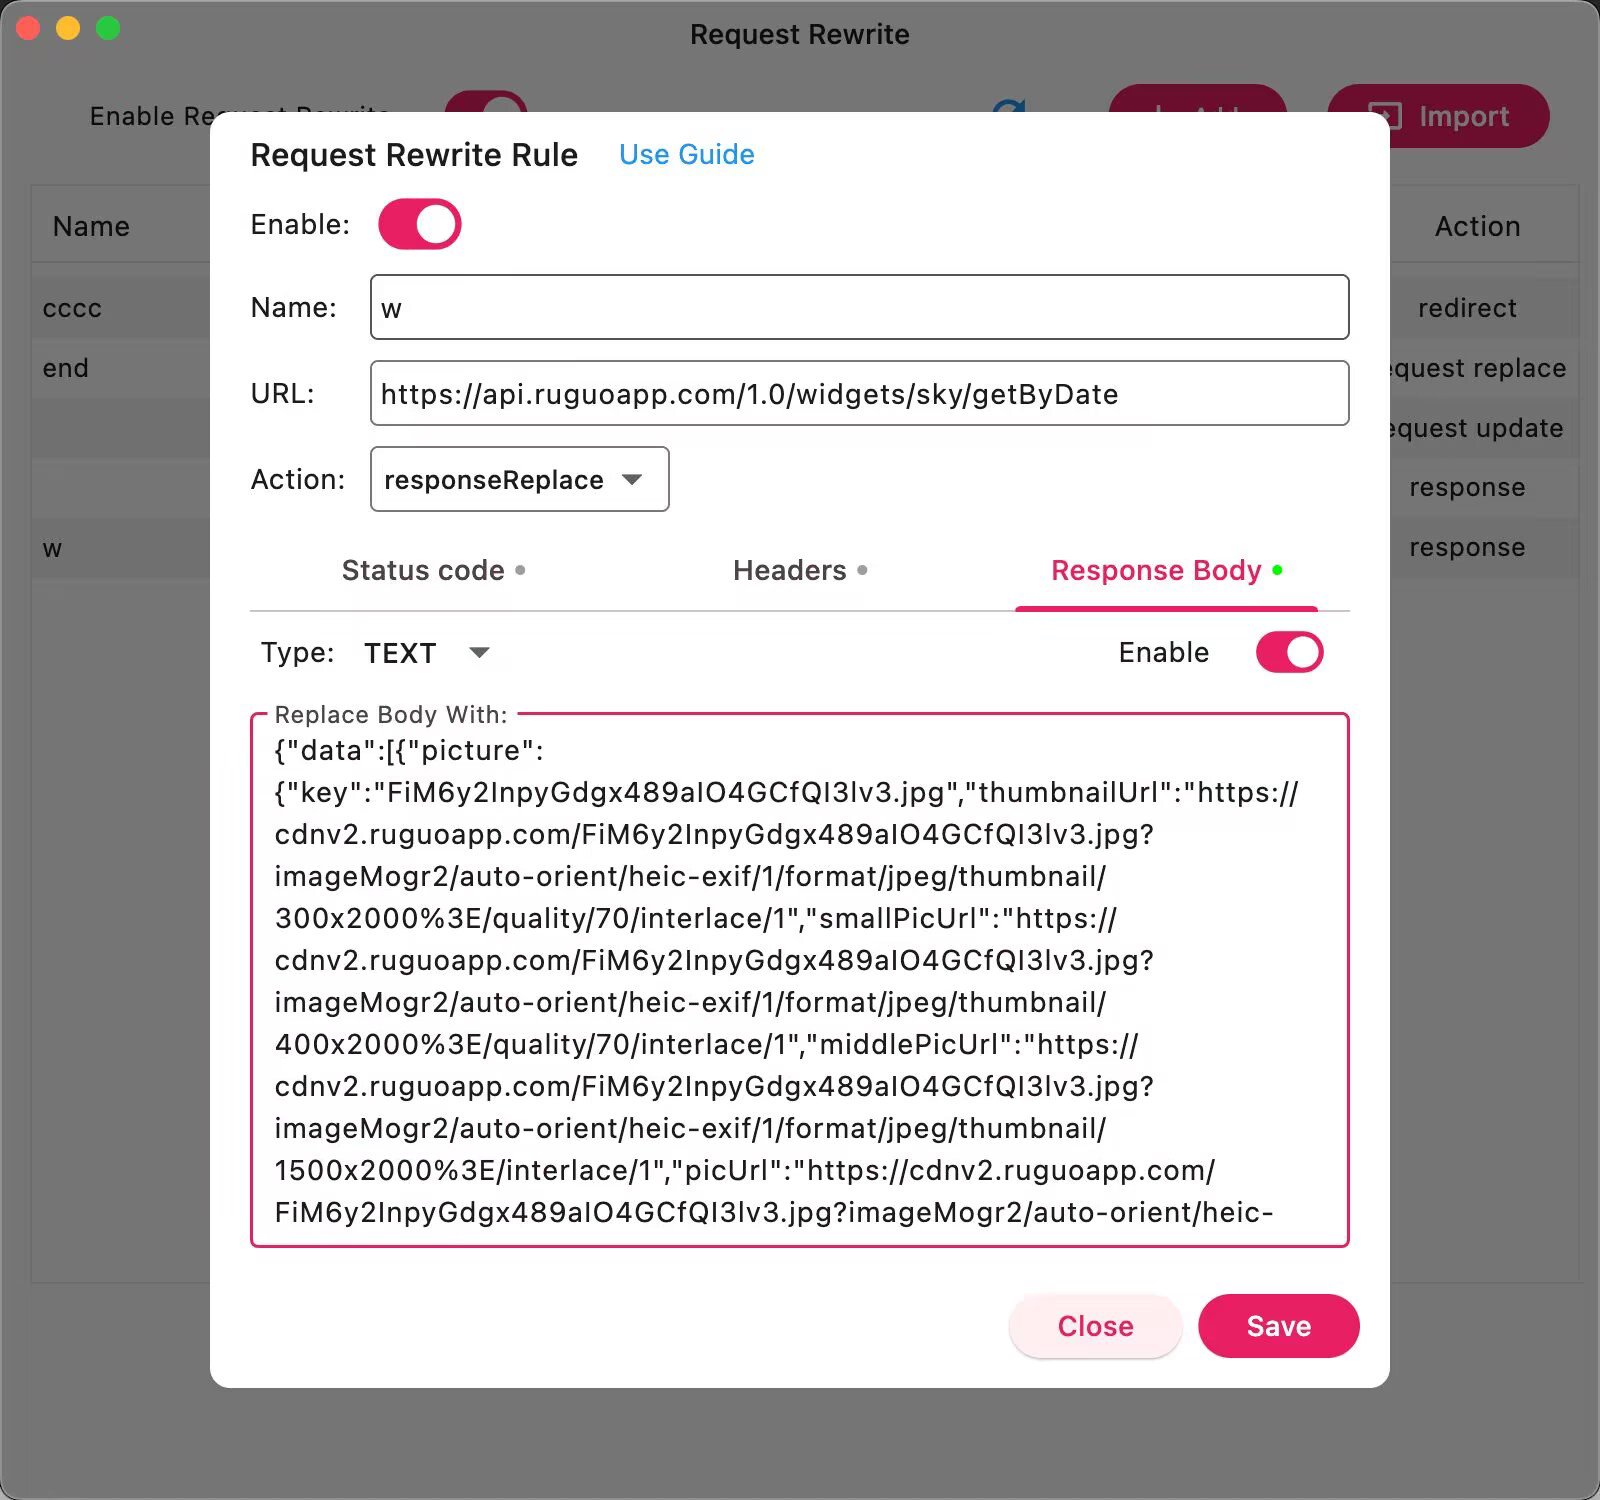Select the cccc rule row

click(x=120, y=308)
